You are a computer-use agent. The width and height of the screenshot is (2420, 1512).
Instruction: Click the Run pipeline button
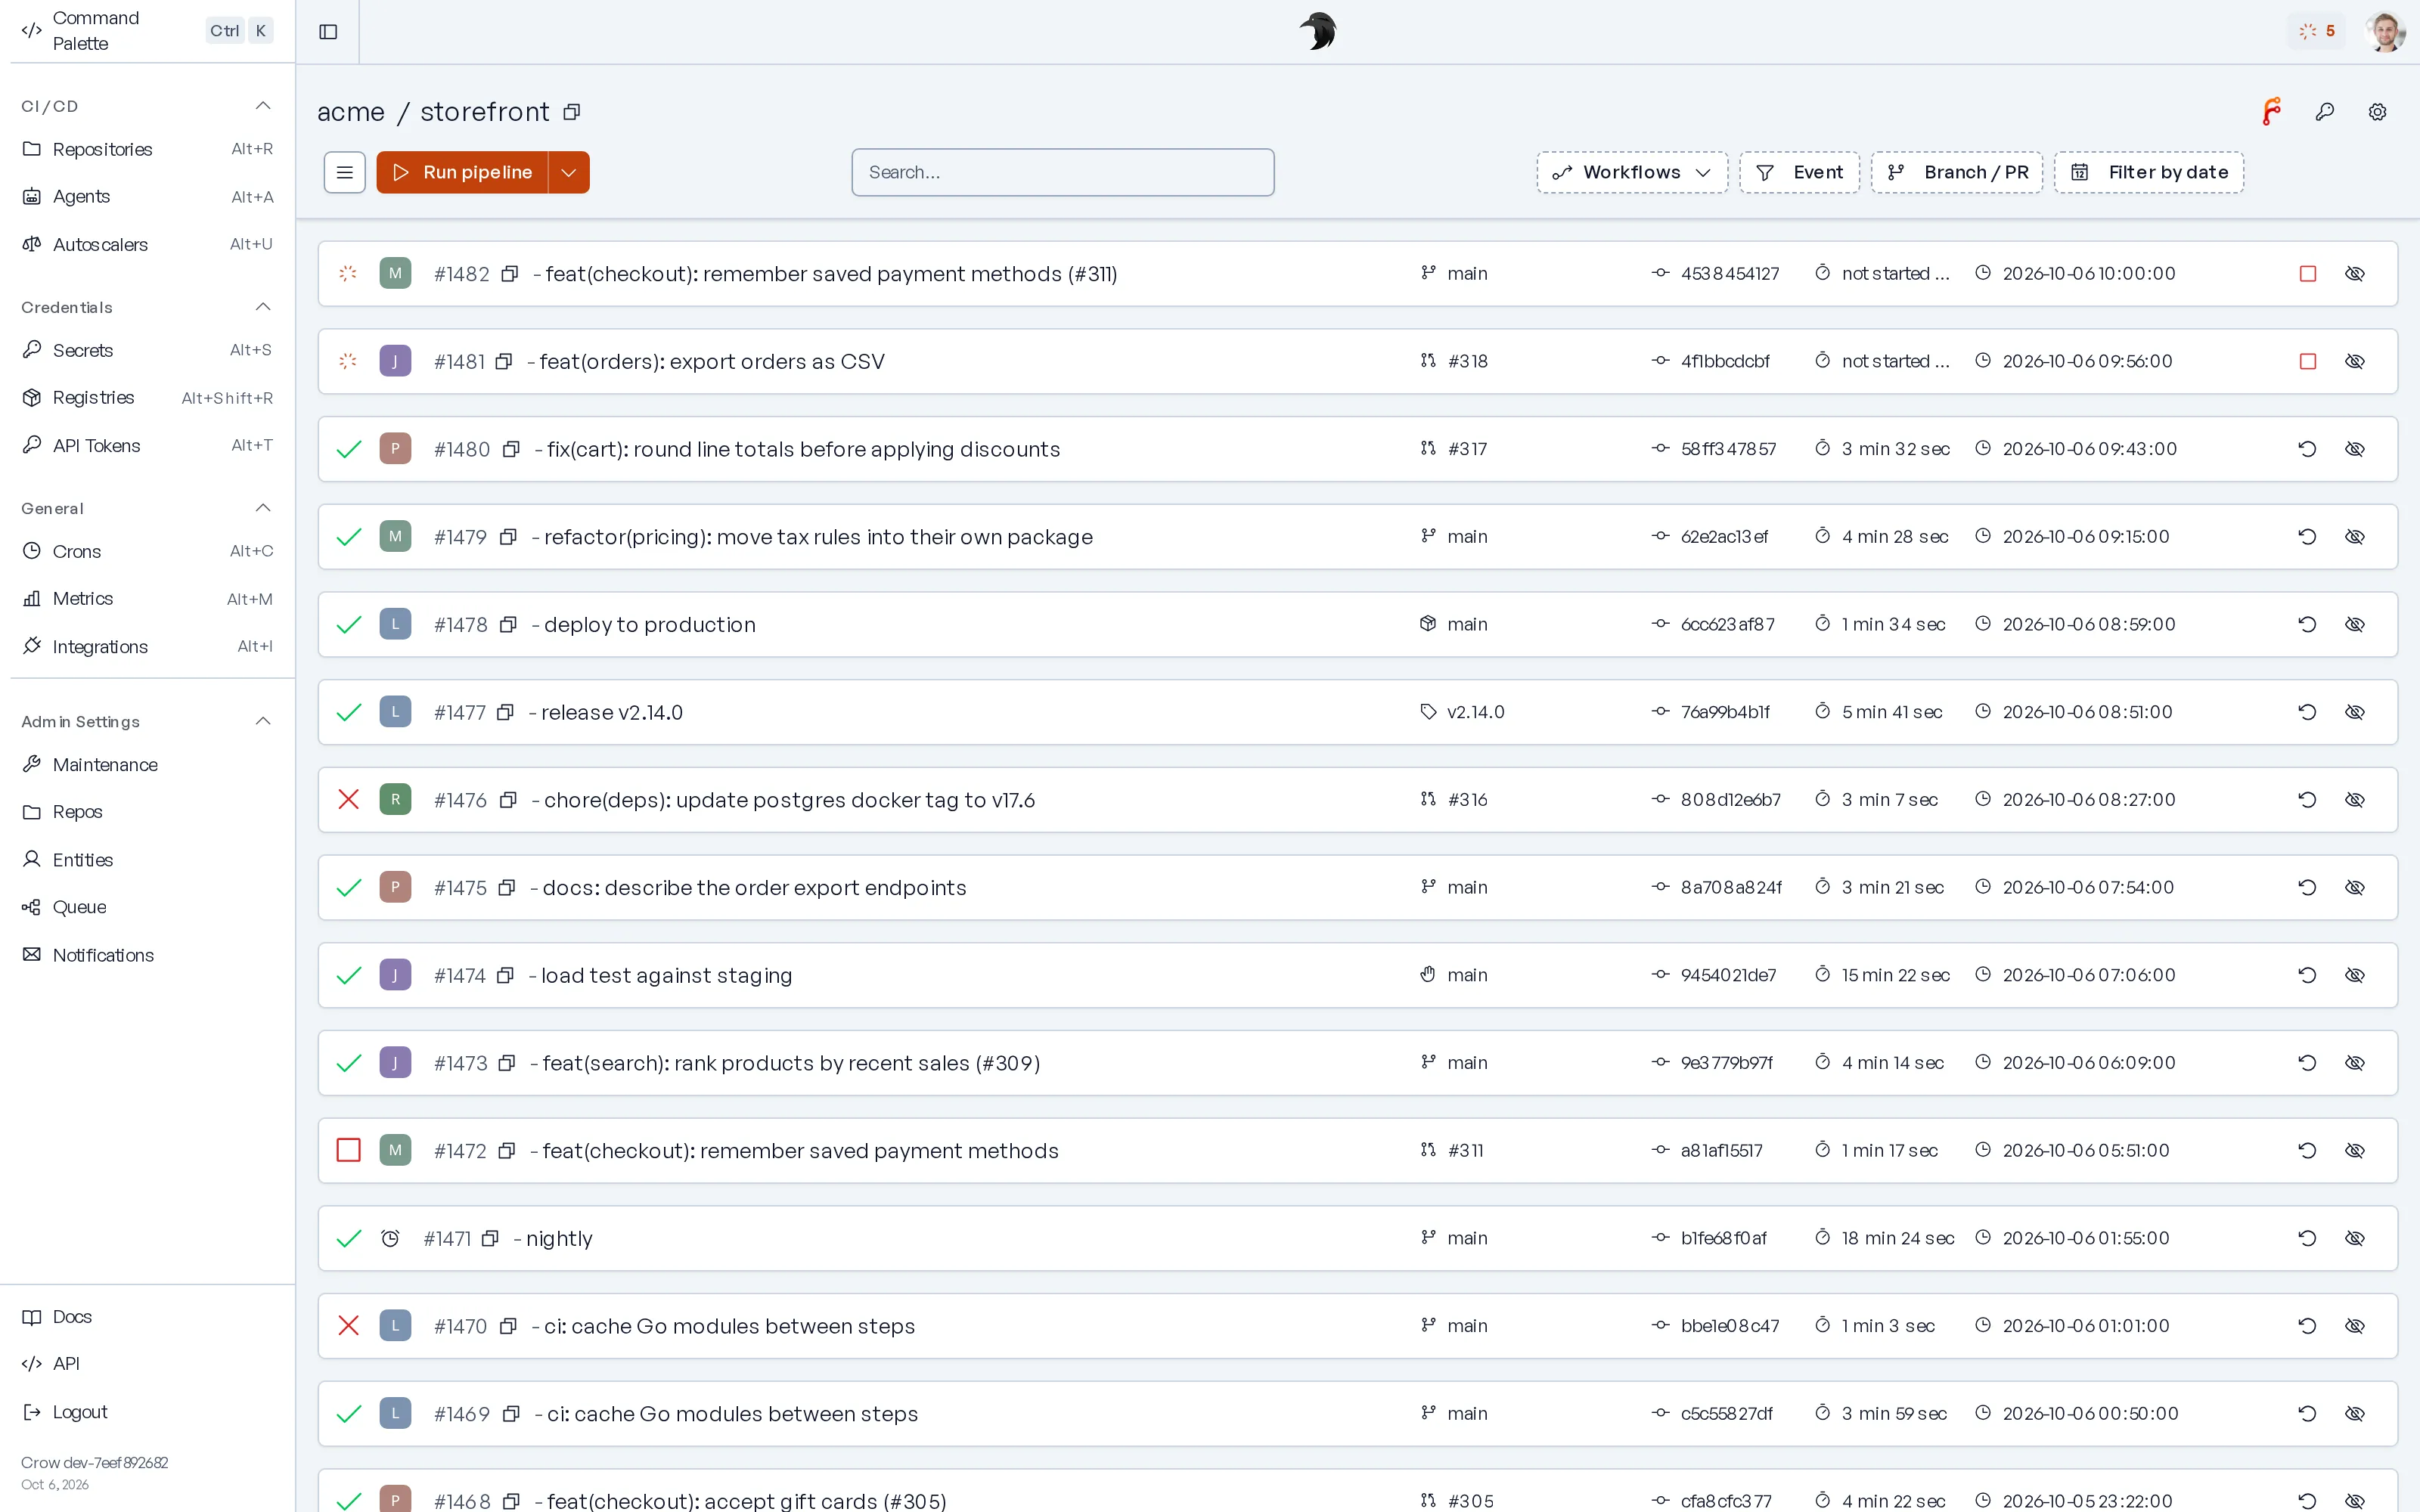click(x=462, y=172)
